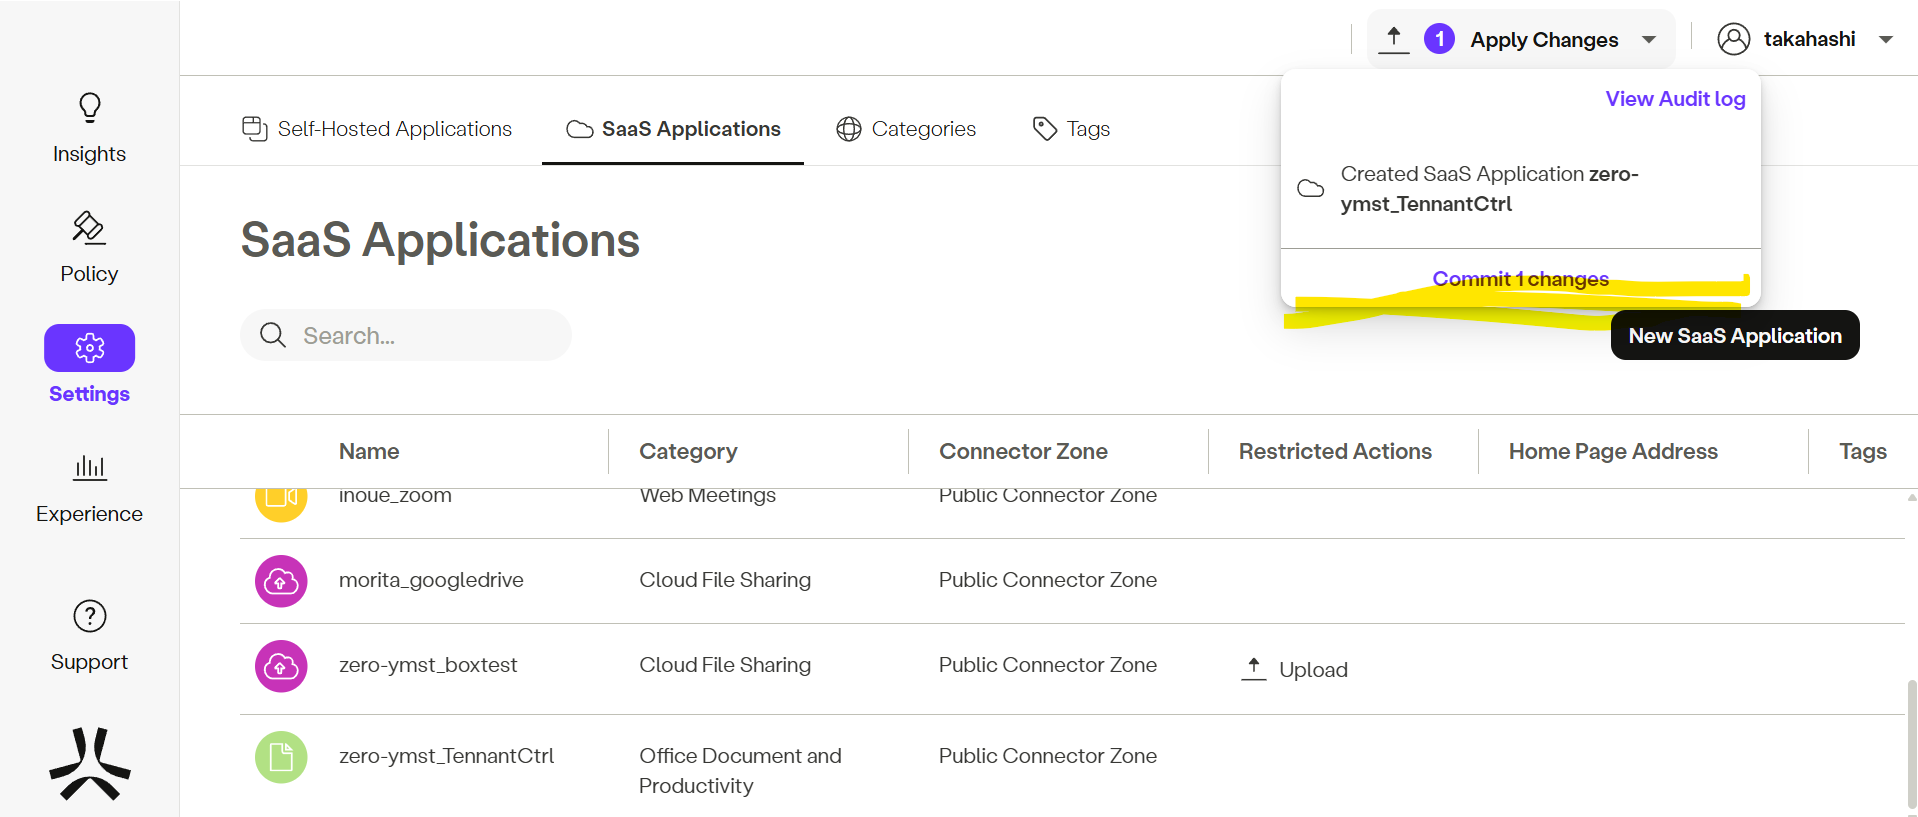Open Support via the question mark icon

(89, 616)
